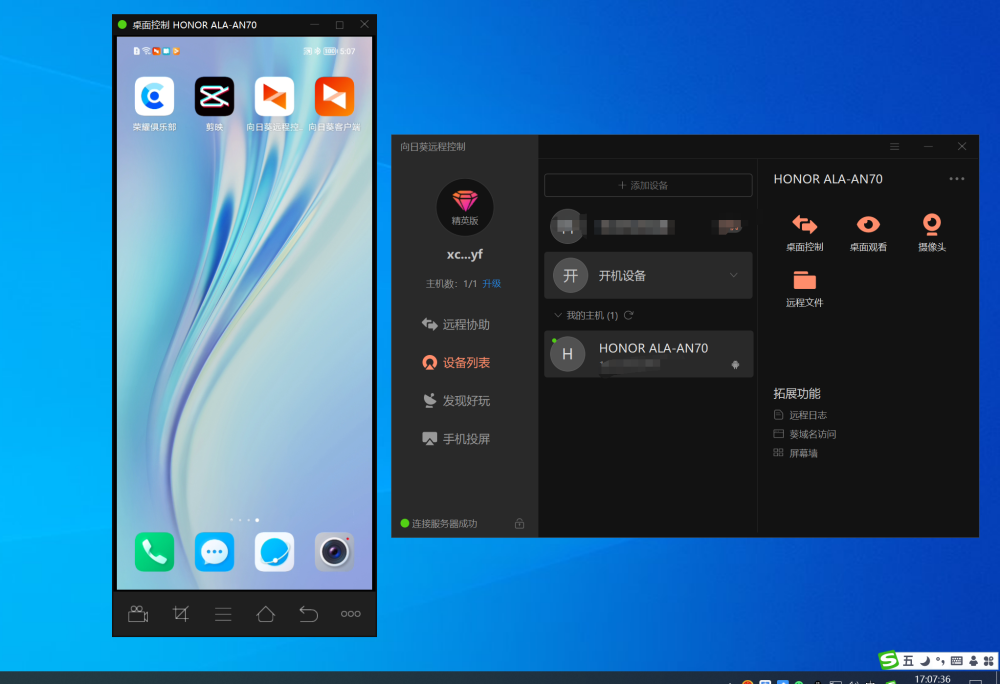Start 桌面控制 for HONOR ALA-AN70
Screen dimensions: 1000x684
[x=804, y=233]
